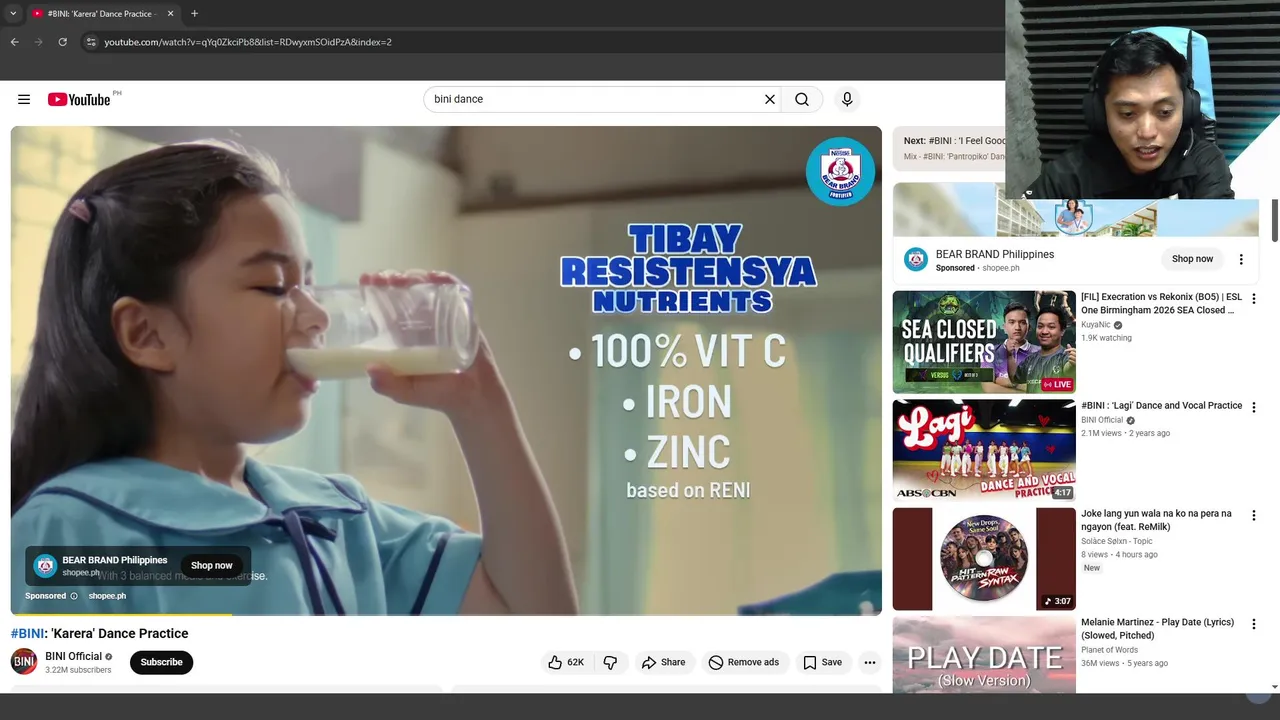
Task: Play the 'Lagi' Dance and Vocal Practice thumbnail
Action: click(x=984, y=450)
